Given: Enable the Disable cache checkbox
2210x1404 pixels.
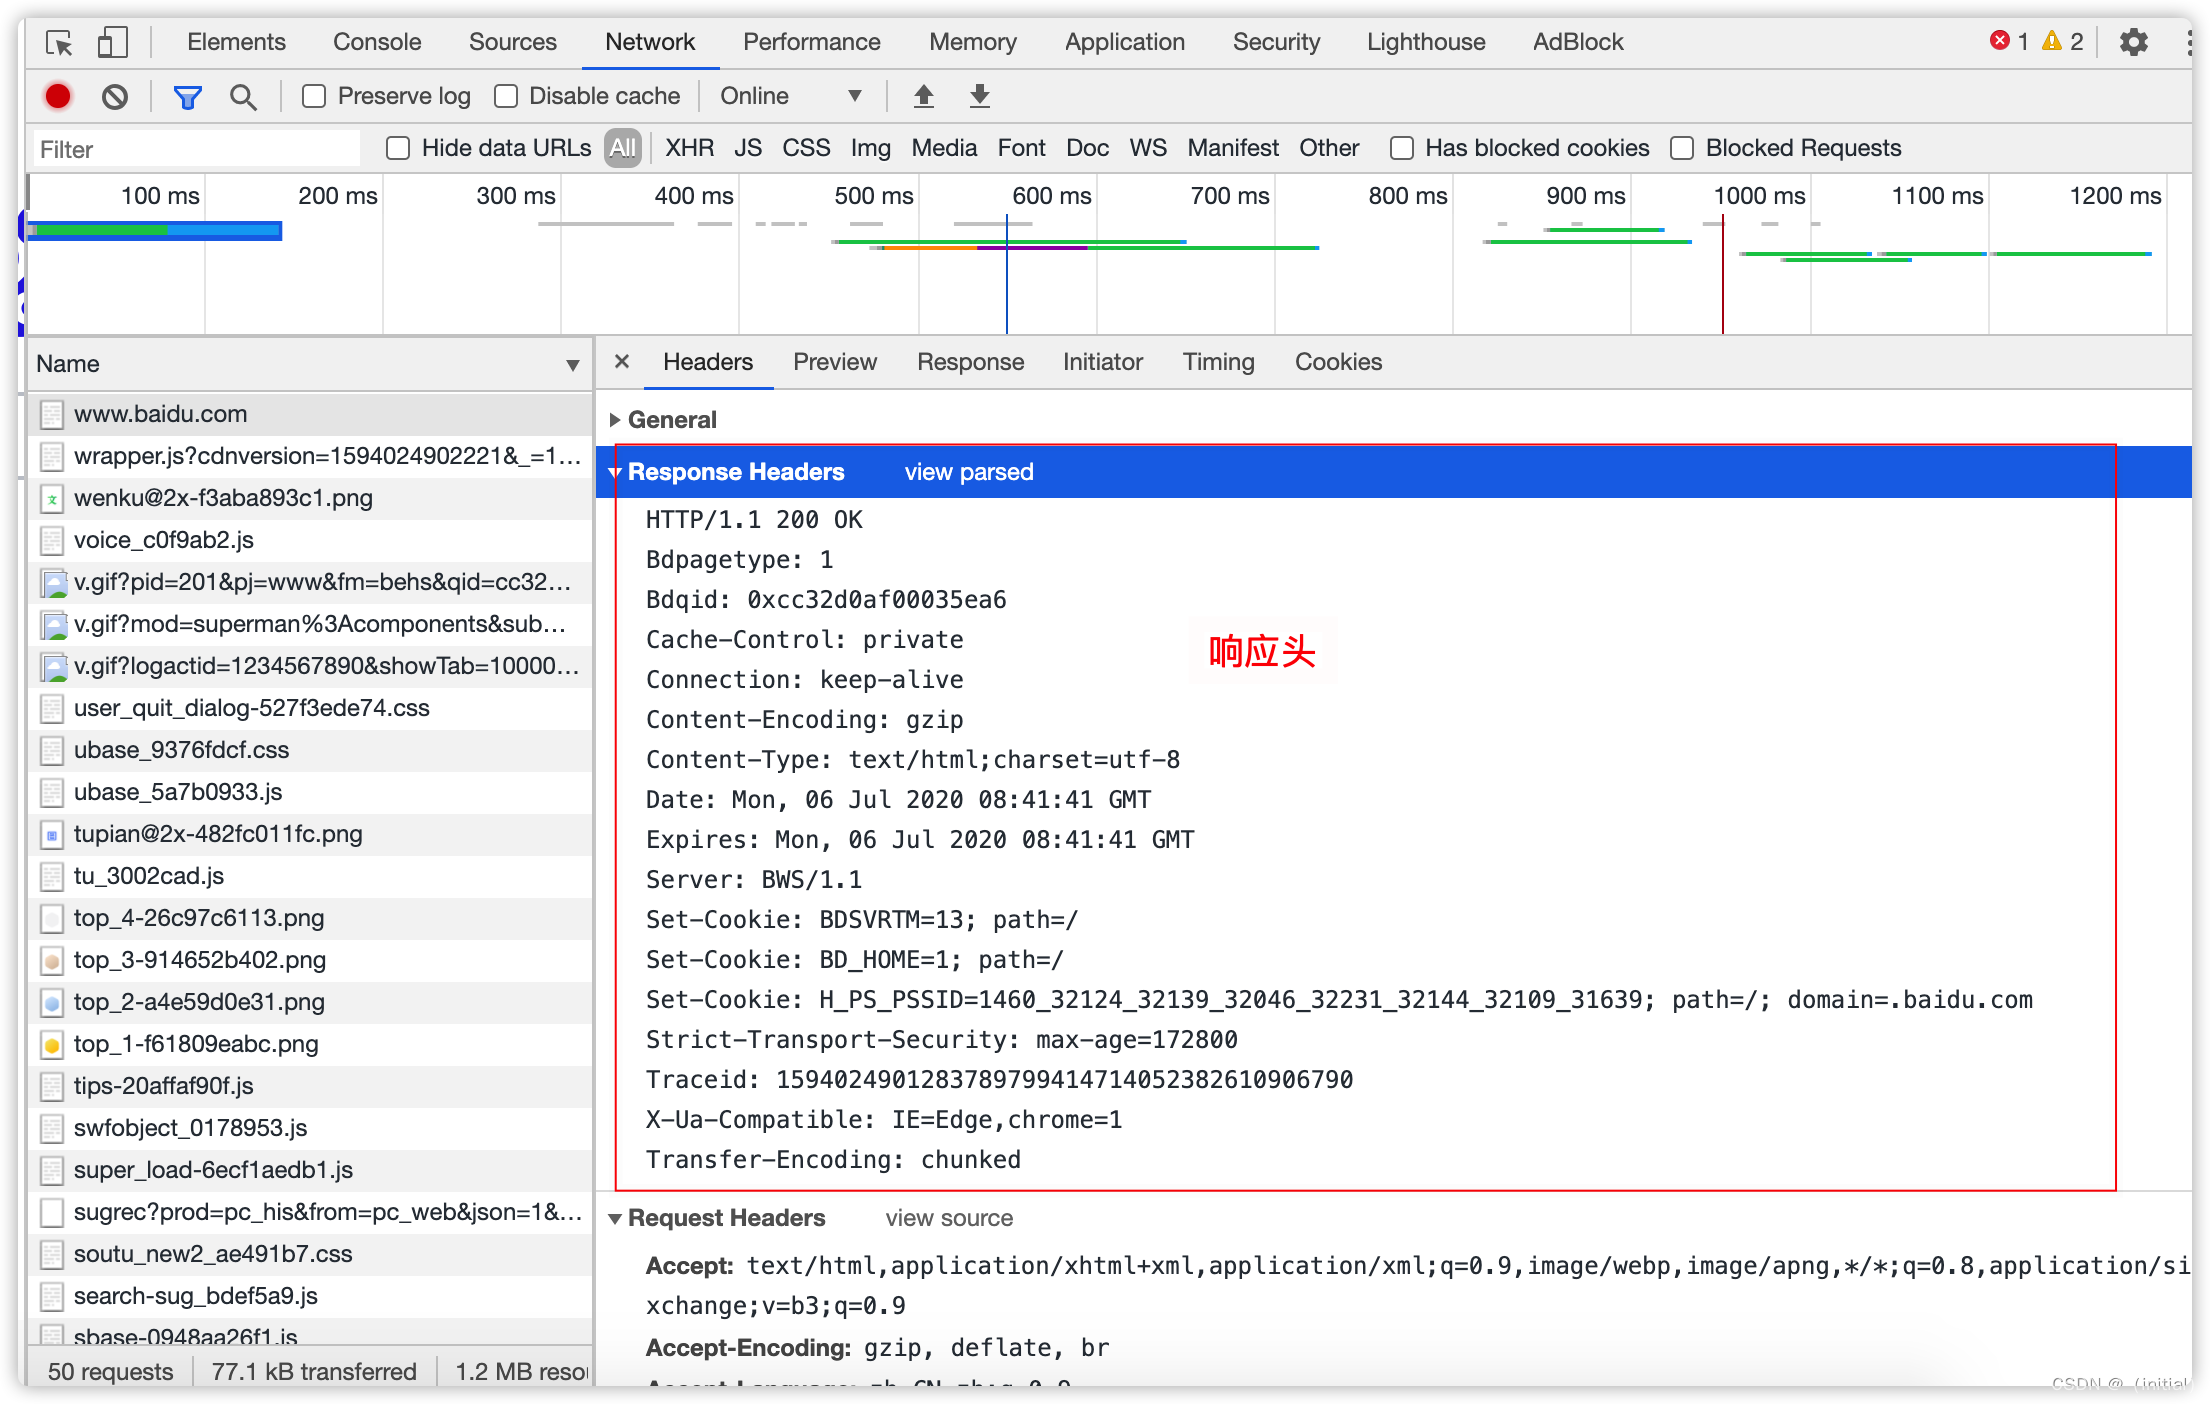Looking at the screenshot, I should tap(506, 95).
